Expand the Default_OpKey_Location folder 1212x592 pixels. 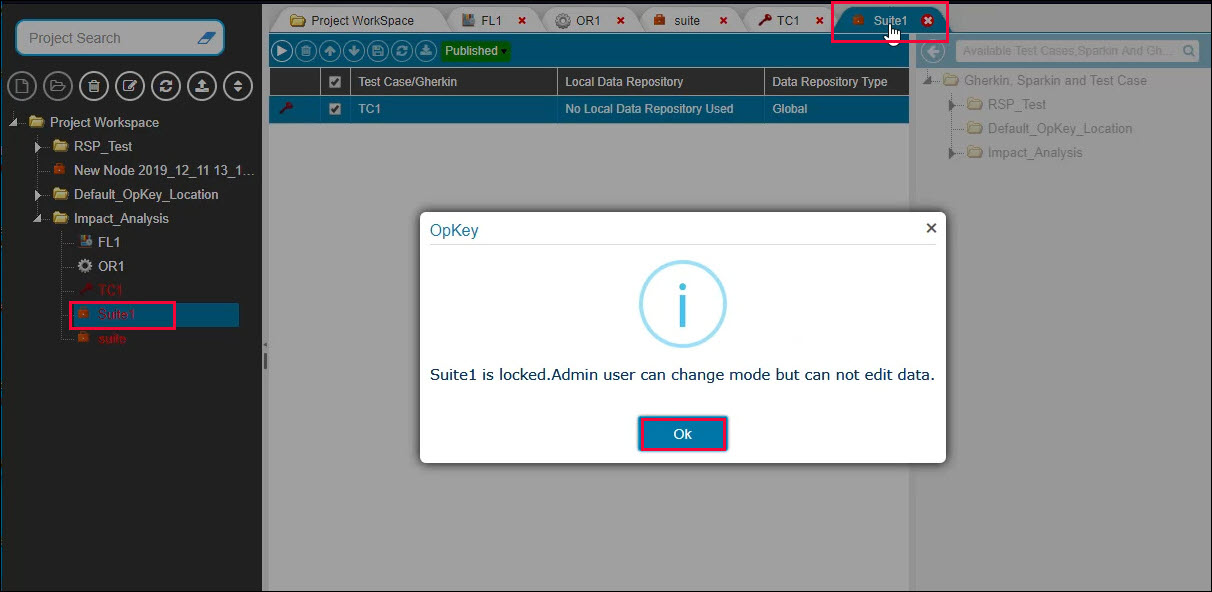point(39,195)
